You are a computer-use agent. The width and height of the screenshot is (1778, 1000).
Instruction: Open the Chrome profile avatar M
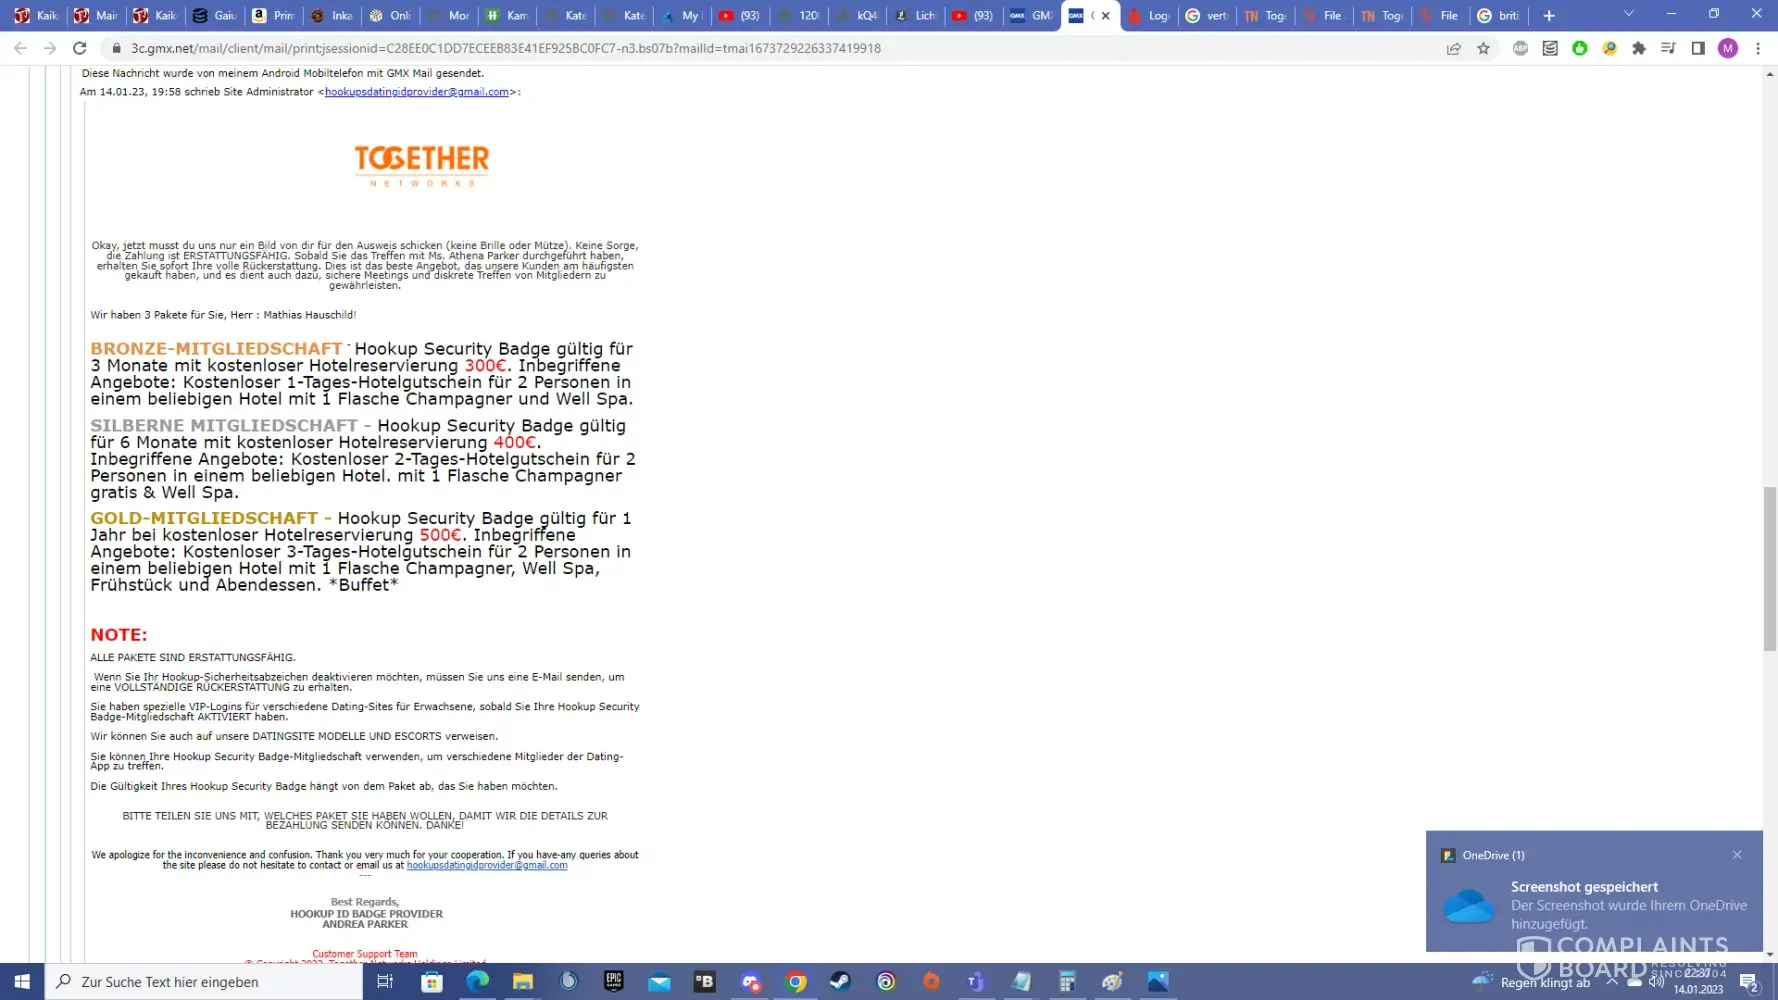click(x=1728, y=48)
